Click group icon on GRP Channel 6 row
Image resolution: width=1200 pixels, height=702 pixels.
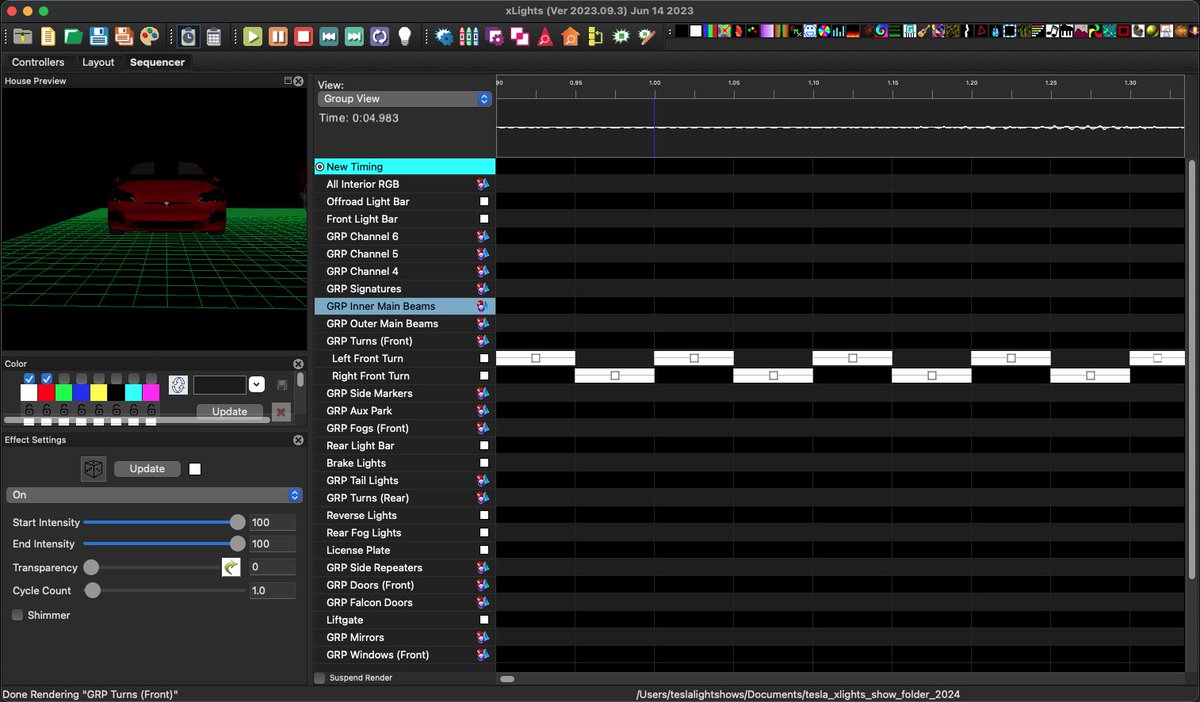483,237
